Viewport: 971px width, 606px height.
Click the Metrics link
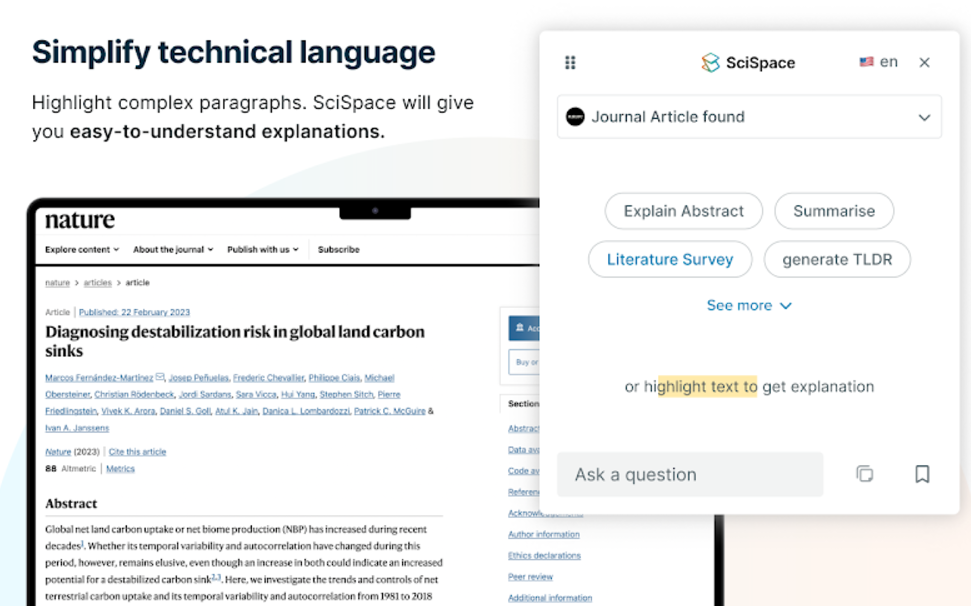(120, 469)
